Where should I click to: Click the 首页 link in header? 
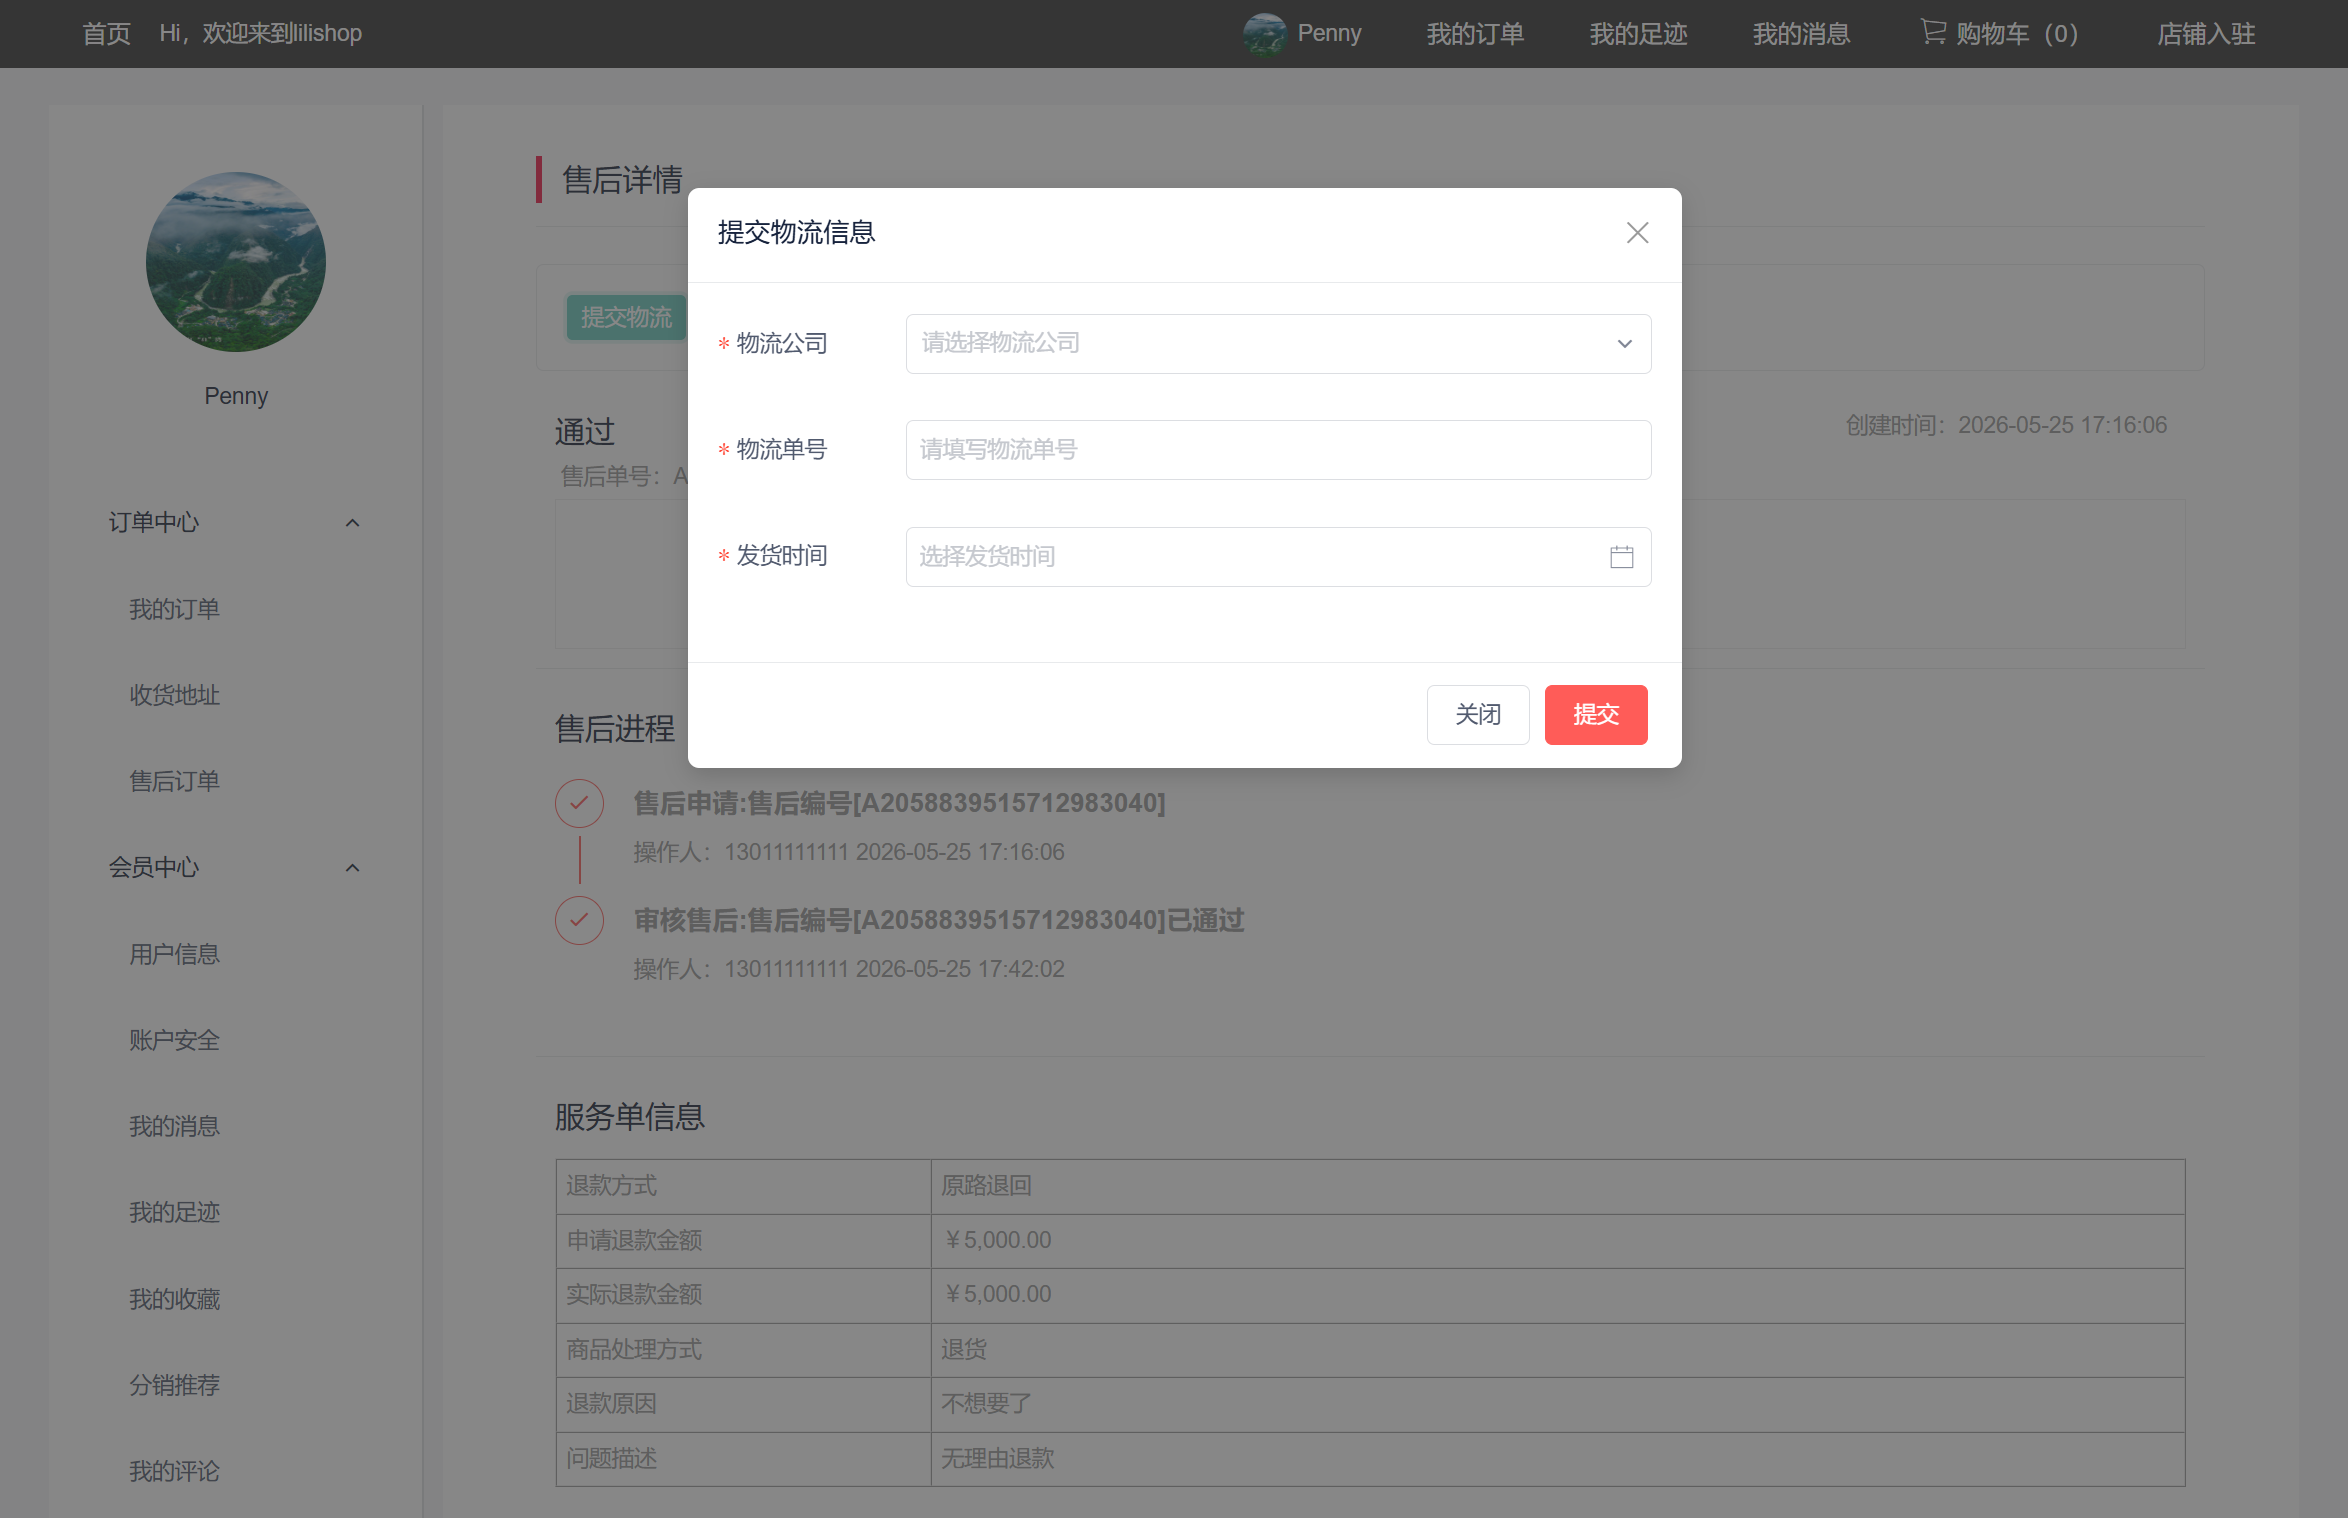tap(106, 34)
